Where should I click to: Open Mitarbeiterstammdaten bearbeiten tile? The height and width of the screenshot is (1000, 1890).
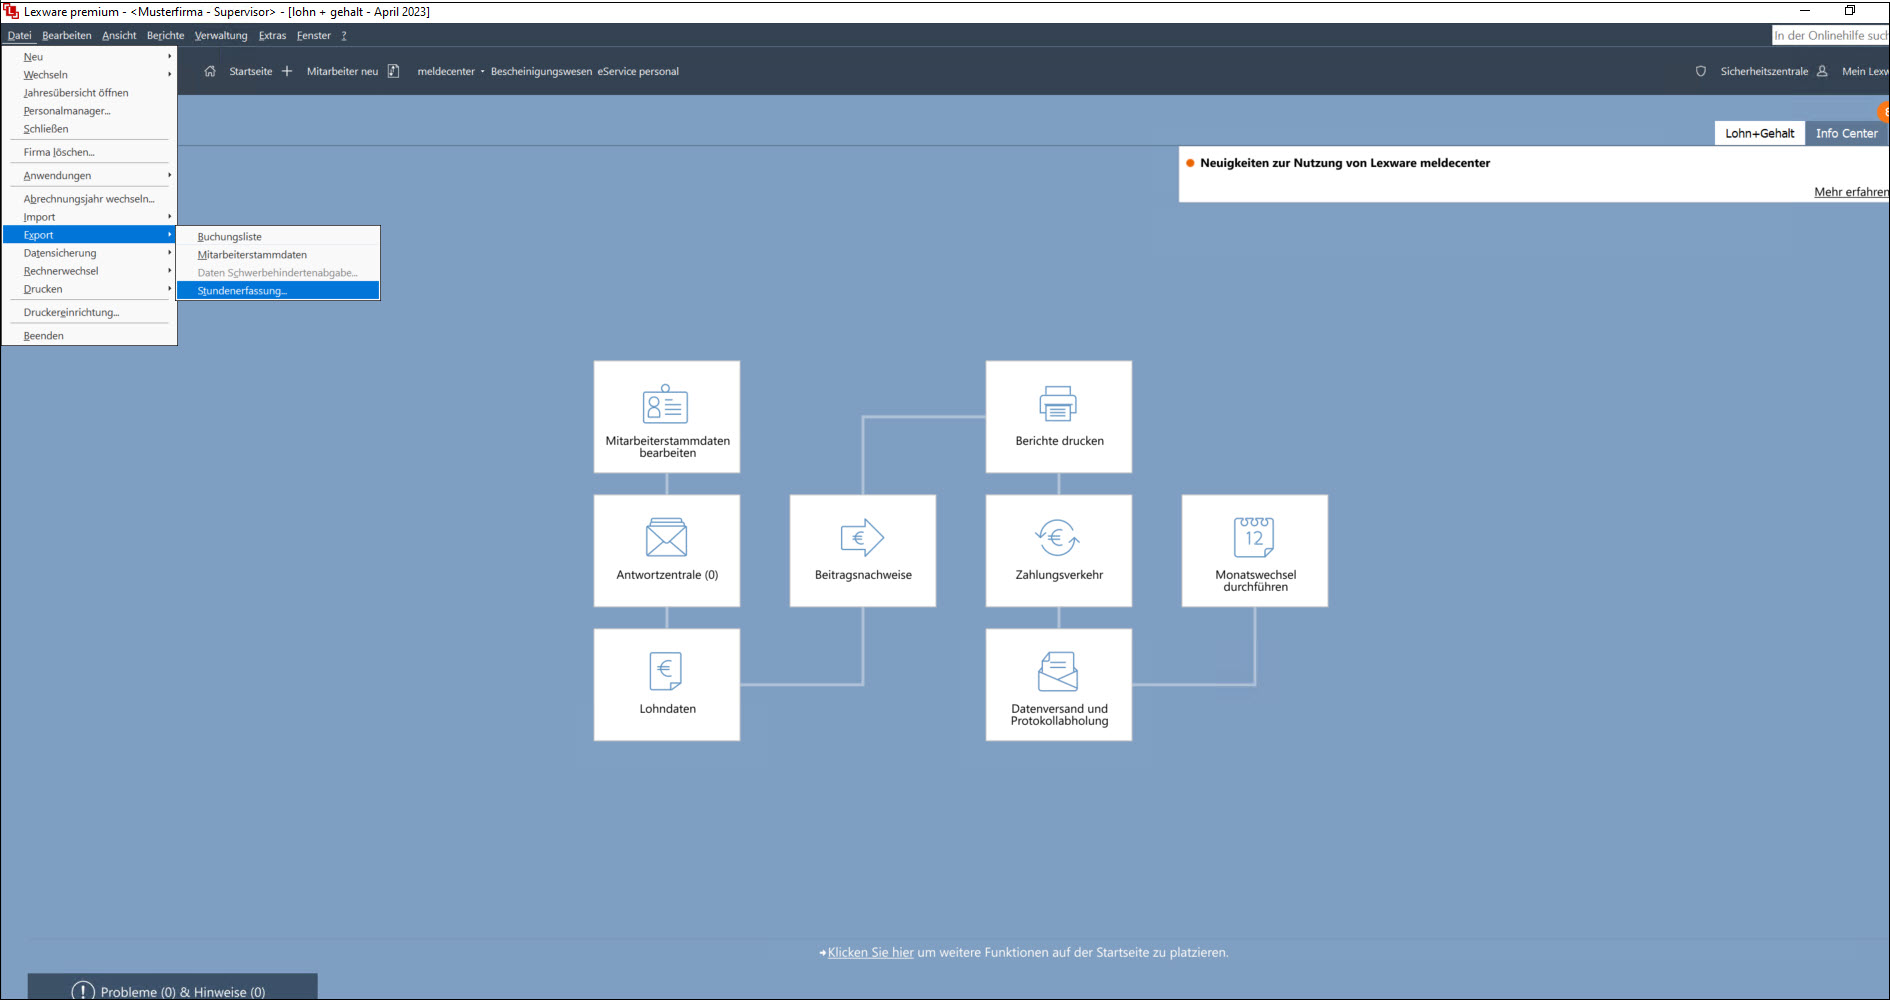pos(667,417)
